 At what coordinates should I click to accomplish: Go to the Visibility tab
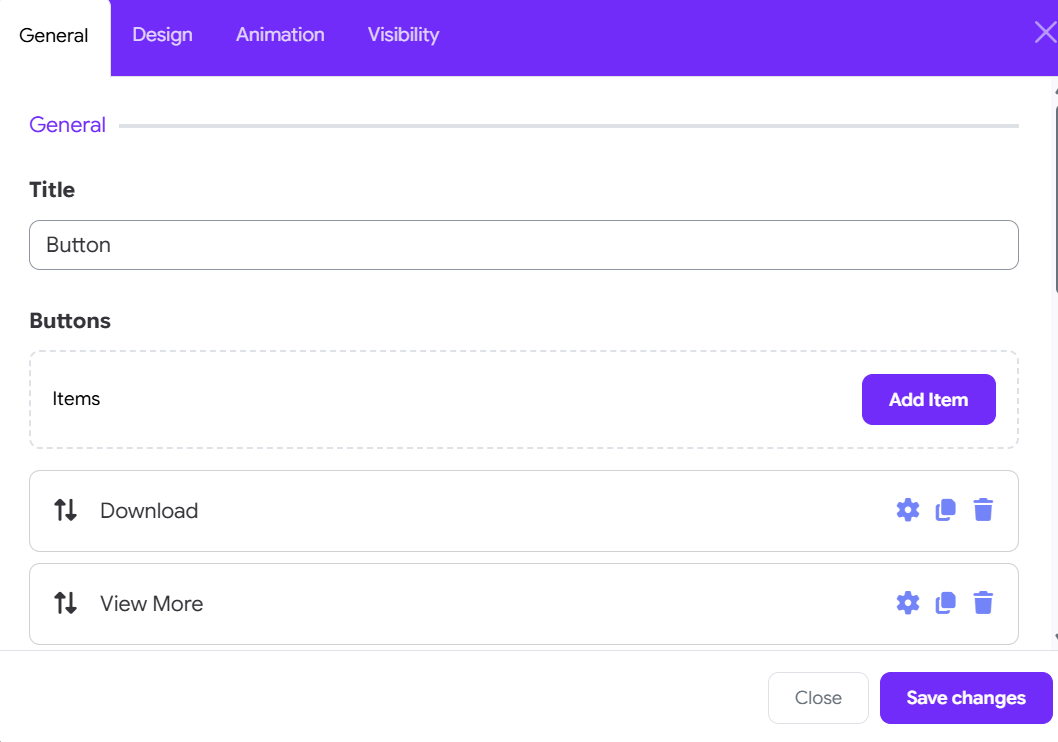(x=403, y=34)
